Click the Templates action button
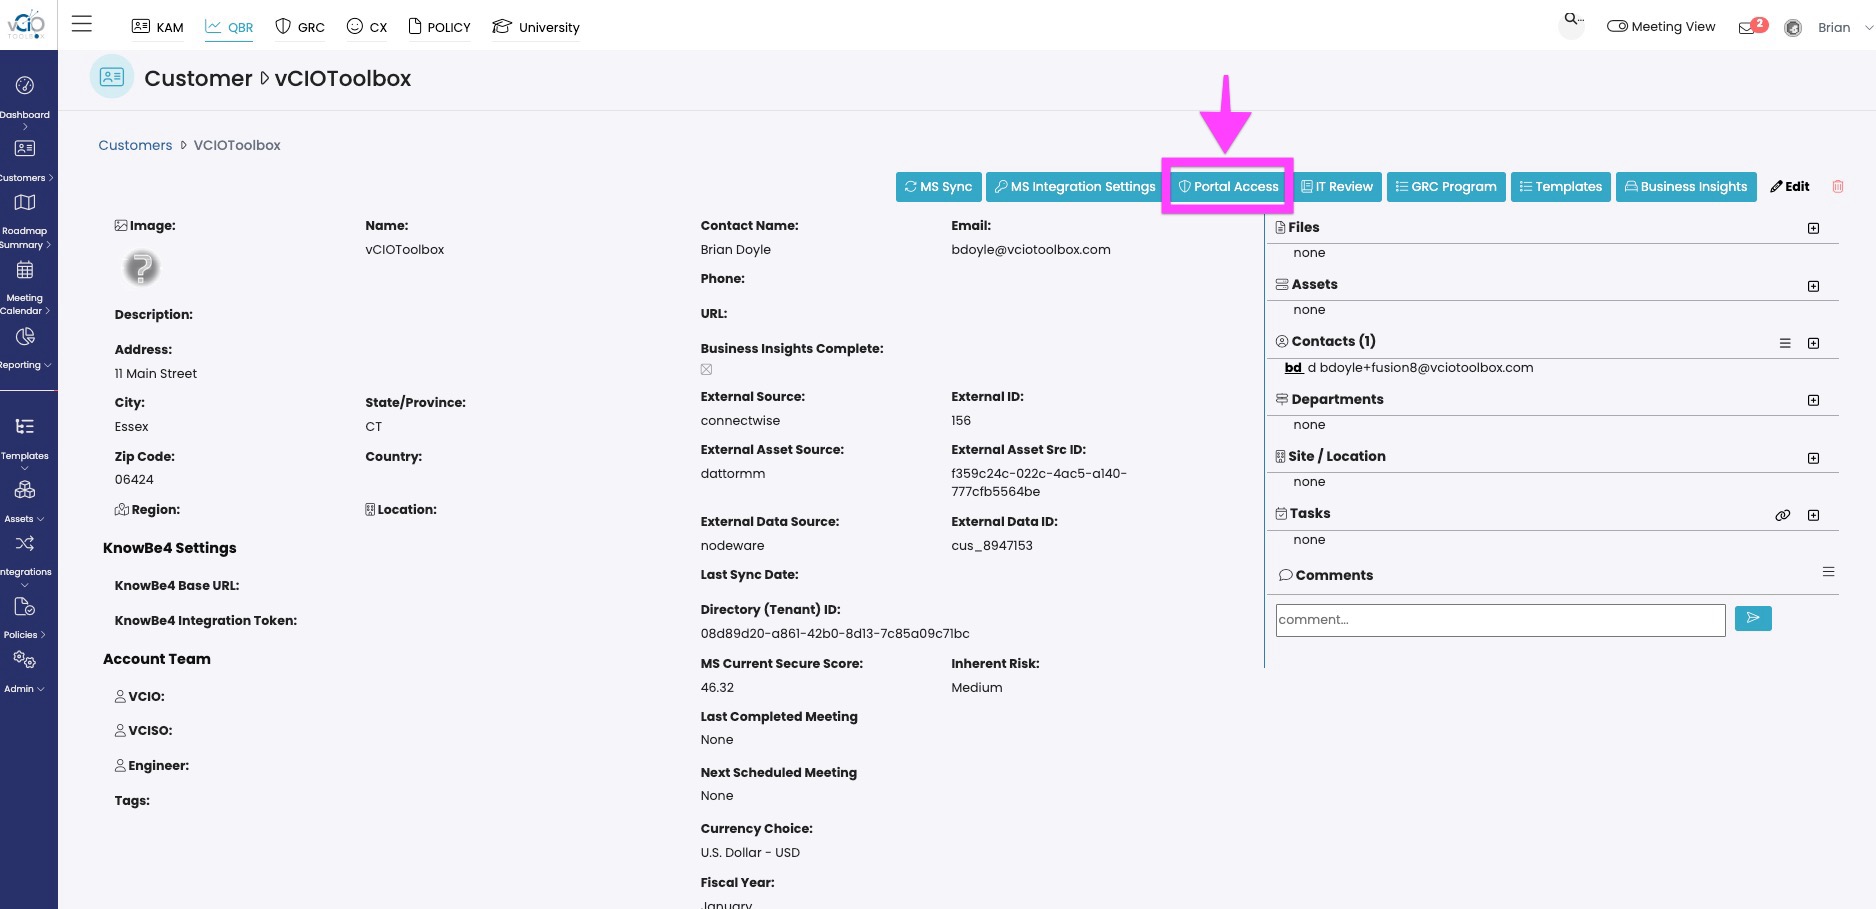 1561,187
